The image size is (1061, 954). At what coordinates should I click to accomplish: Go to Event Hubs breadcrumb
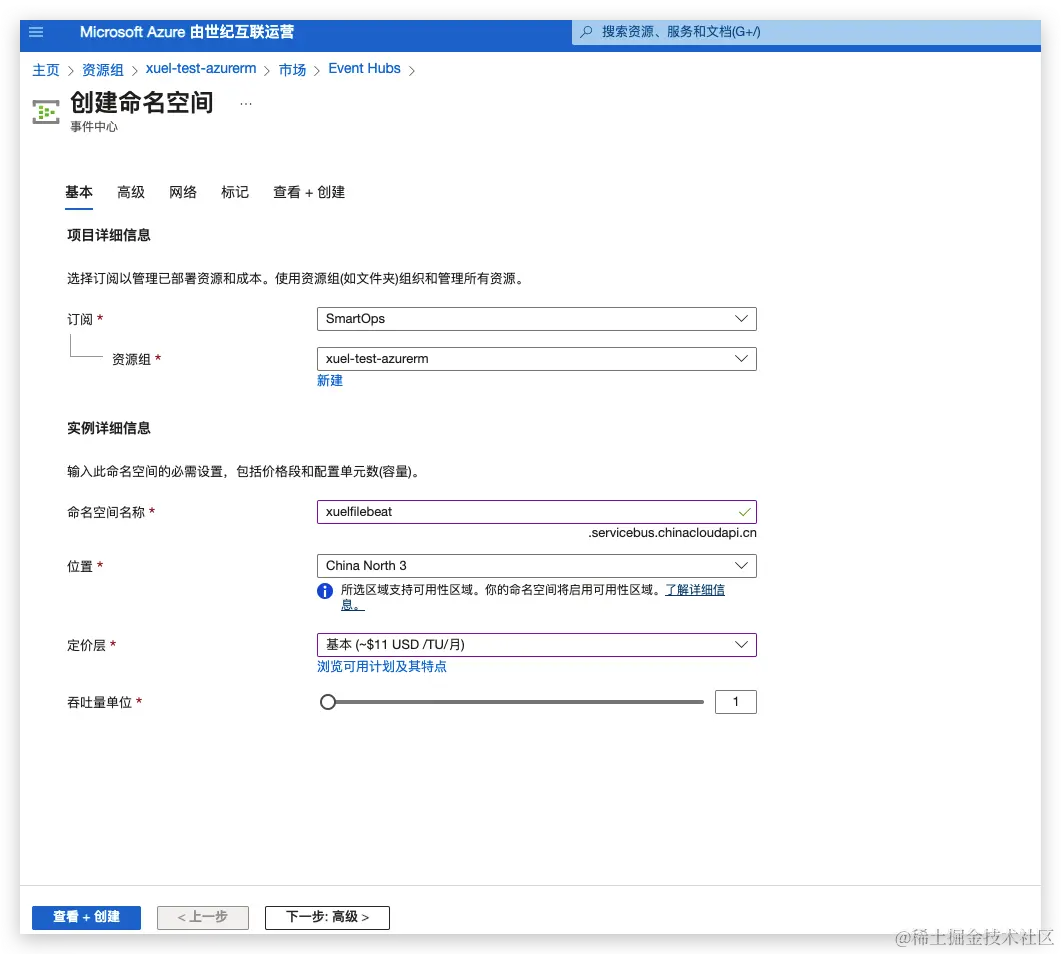click(364, 68)
